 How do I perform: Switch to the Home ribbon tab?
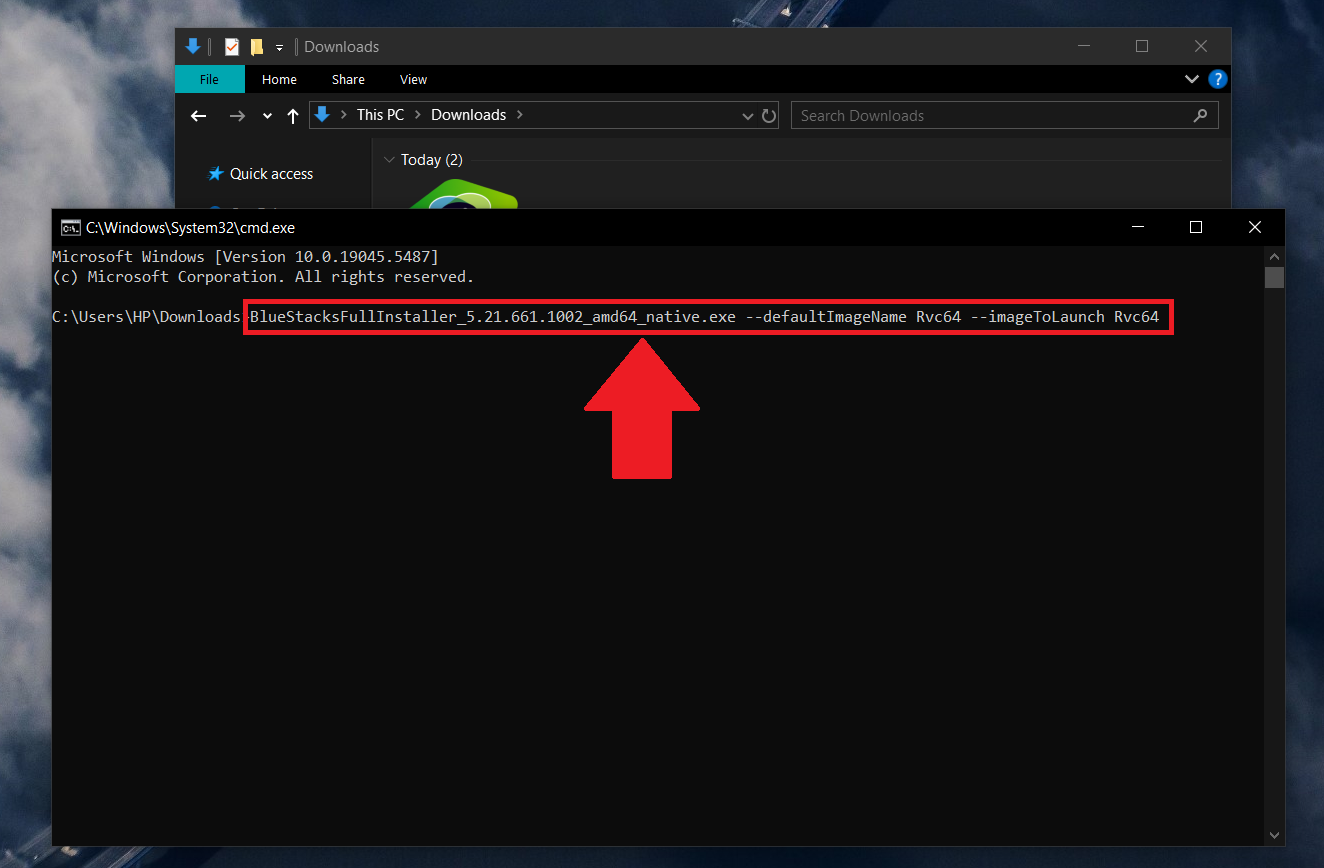279,79
